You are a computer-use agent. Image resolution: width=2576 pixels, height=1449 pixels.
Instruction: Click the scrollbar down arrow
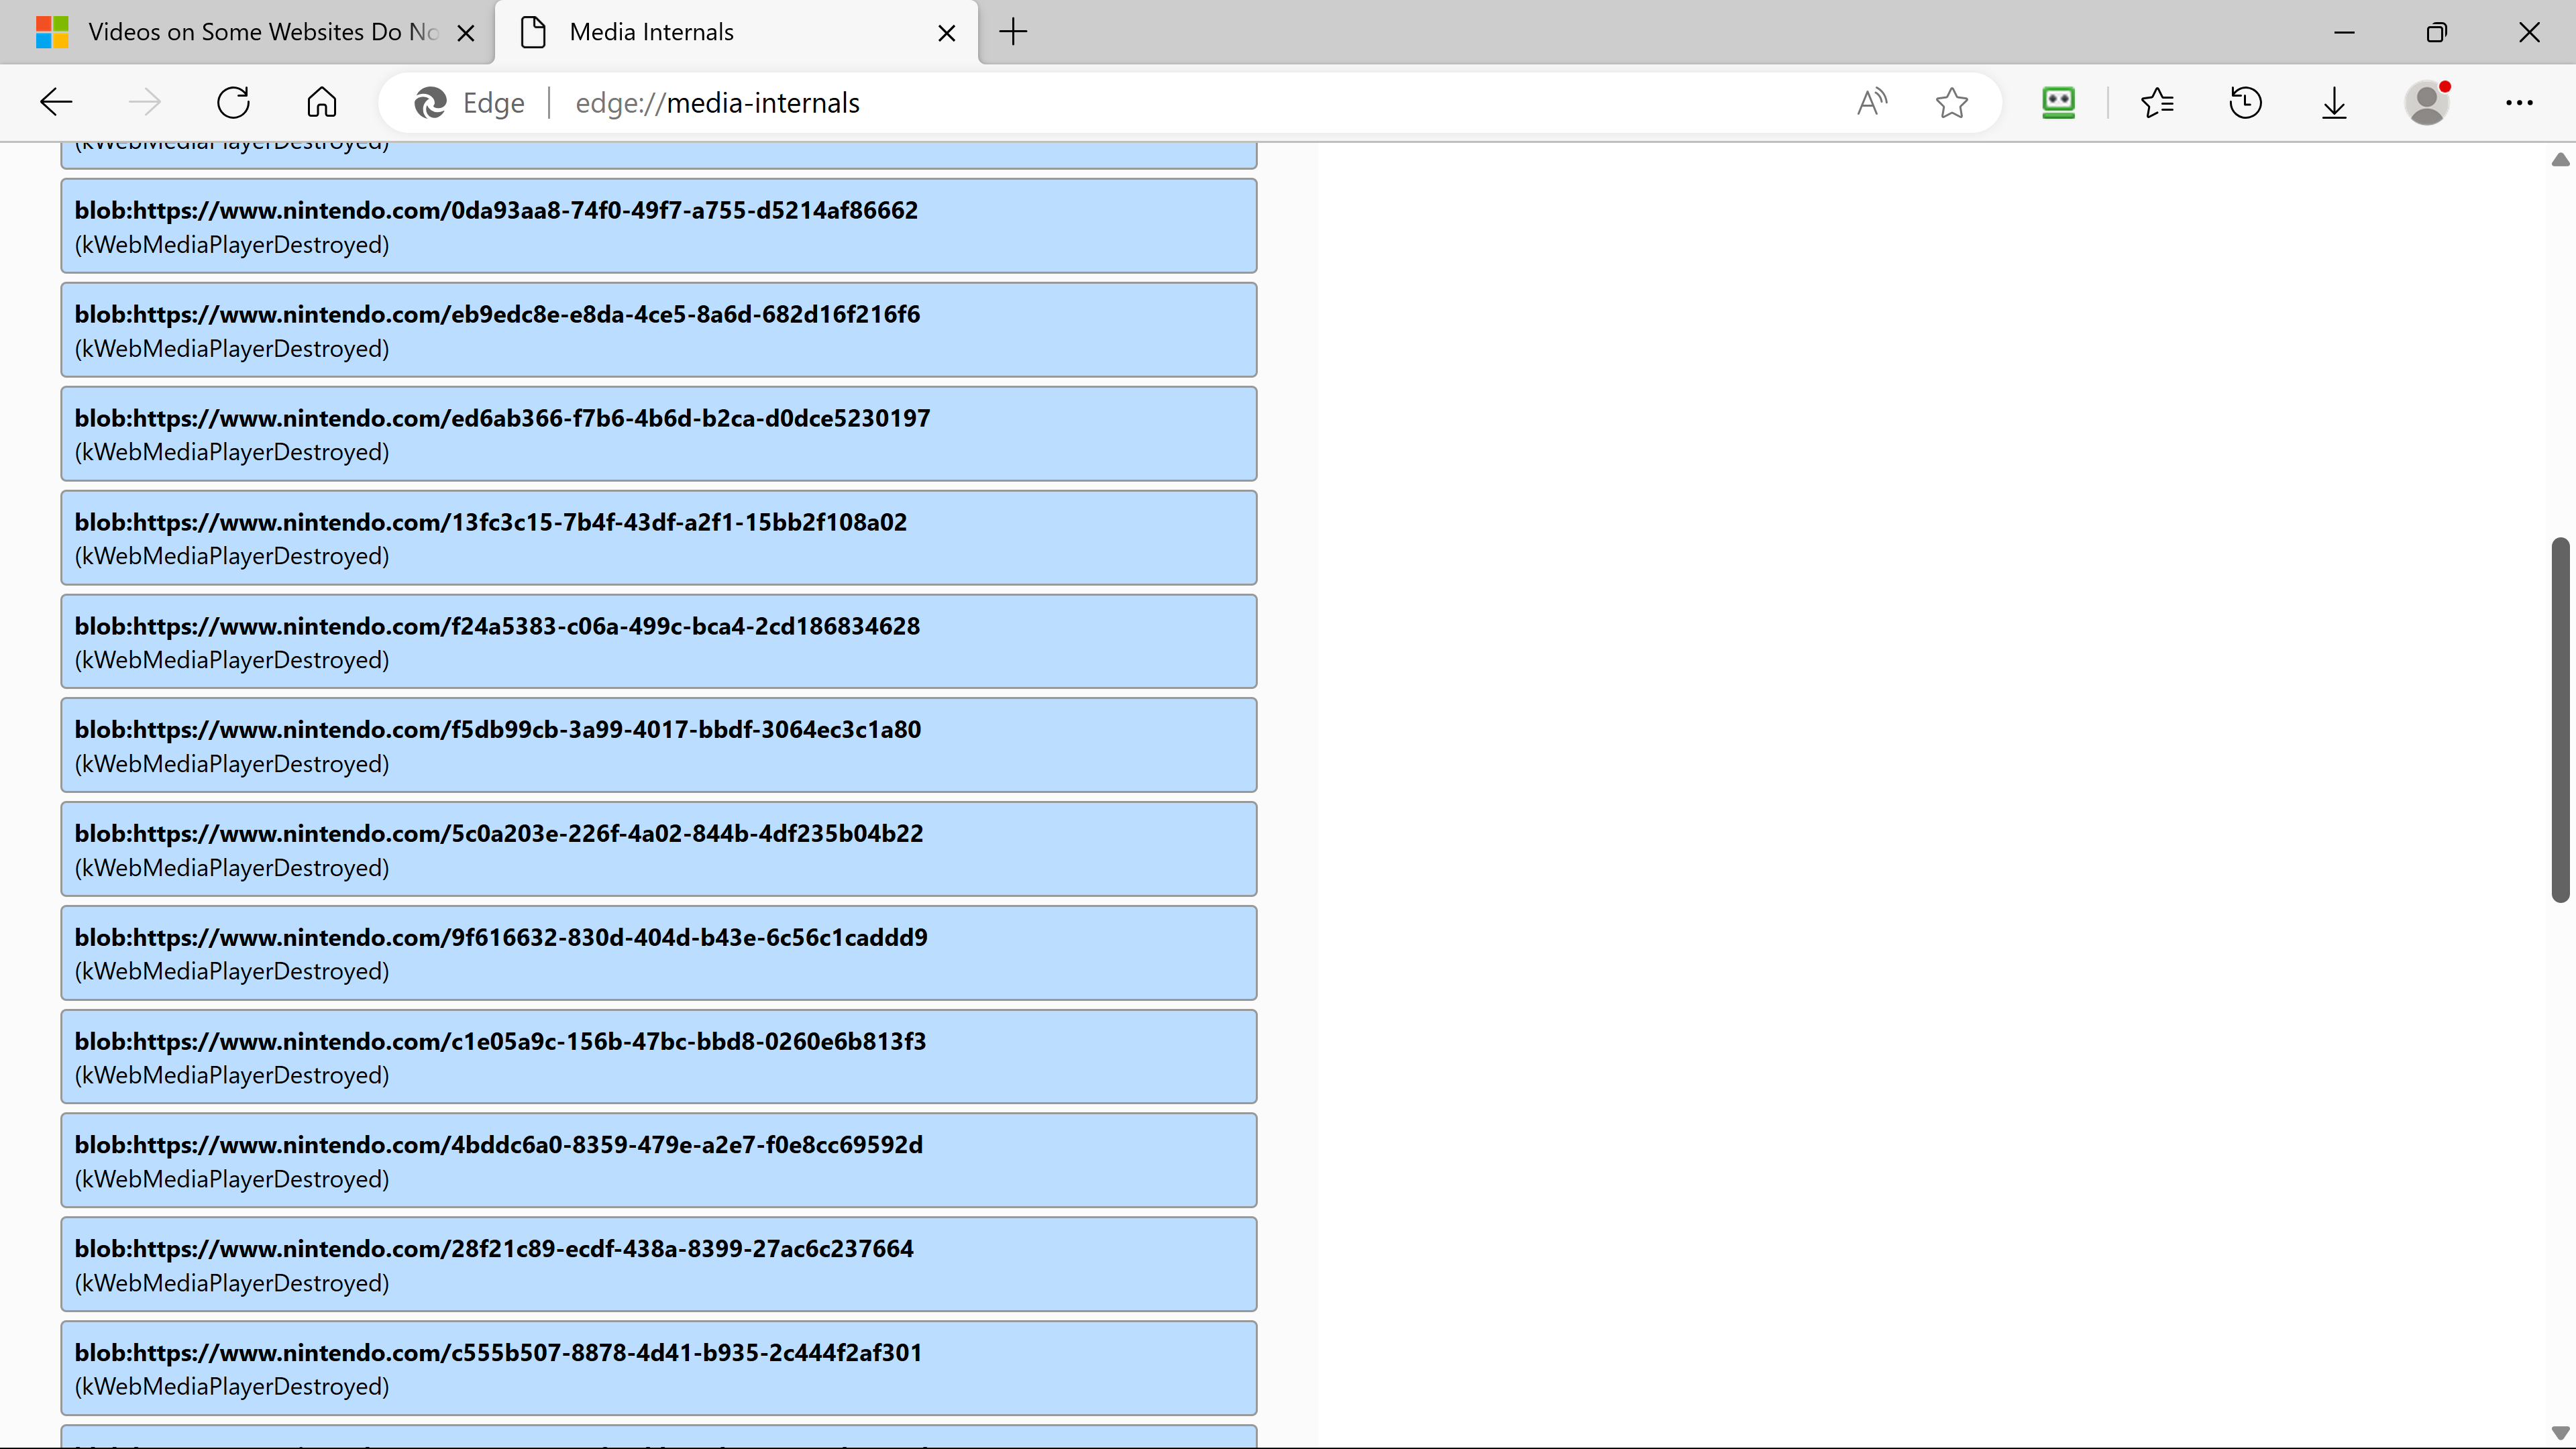click(2560, 1432)
